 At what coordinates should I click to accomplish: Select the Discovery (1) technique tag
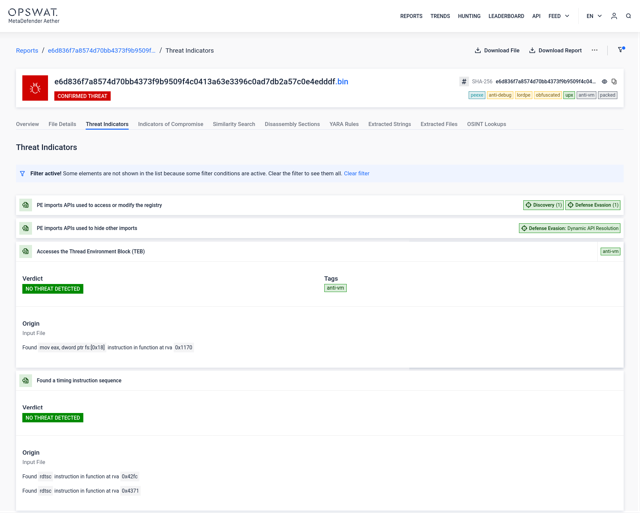pos(543,205)
